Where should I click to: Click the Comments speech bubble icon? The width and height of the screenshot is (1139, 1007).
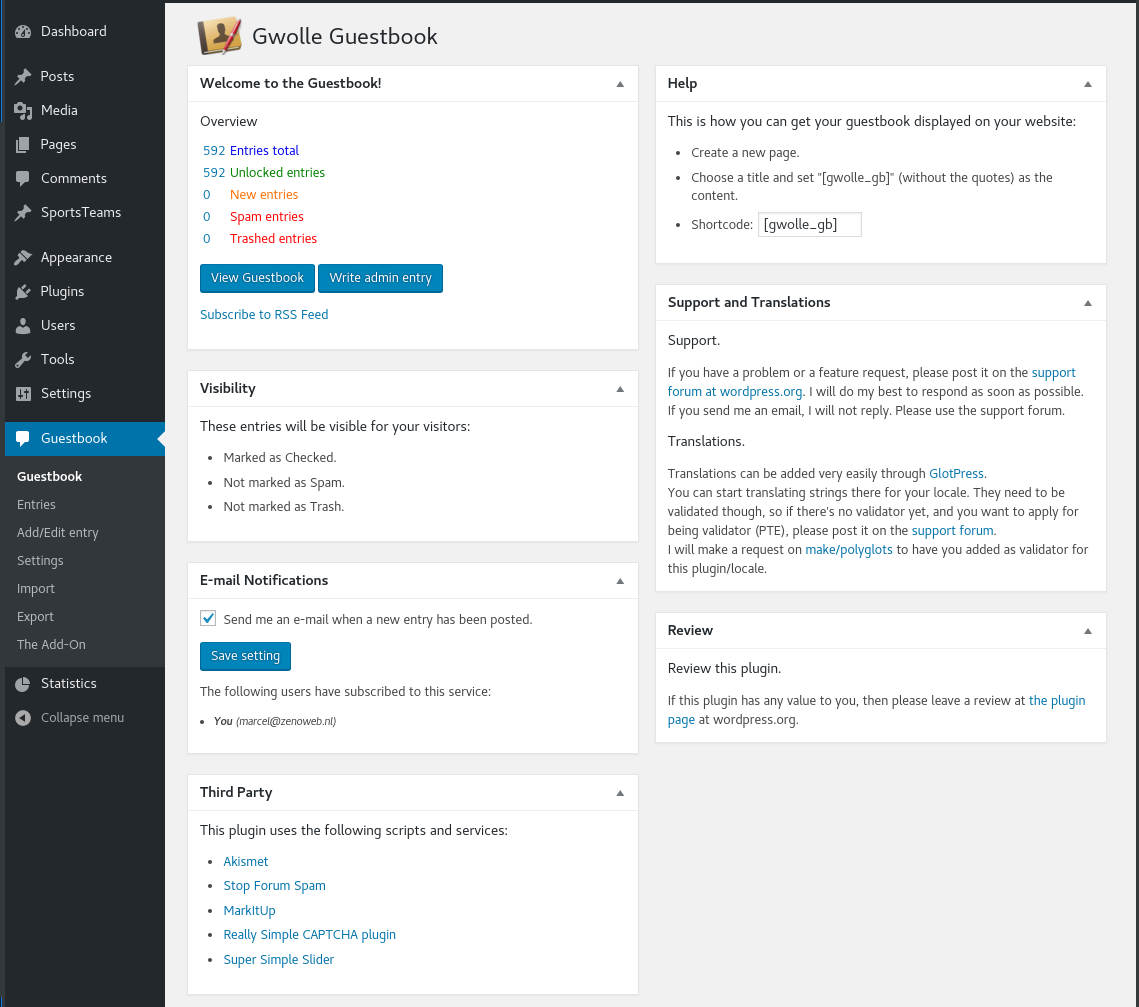click(23, 178)
